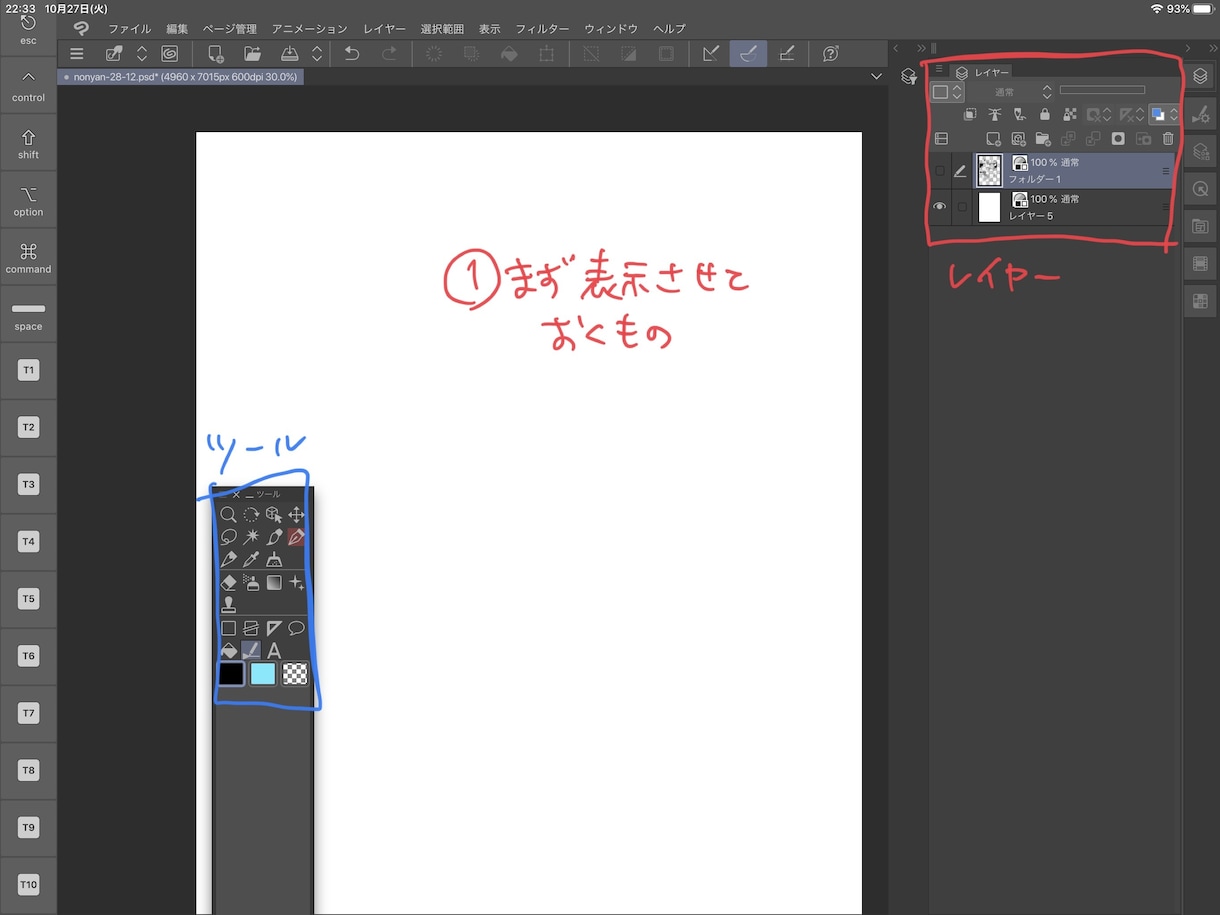The image size is (1220, 915).
Task: Select the Ruler triangle tool
Action: pyautogui.click(x=273, y=628)
